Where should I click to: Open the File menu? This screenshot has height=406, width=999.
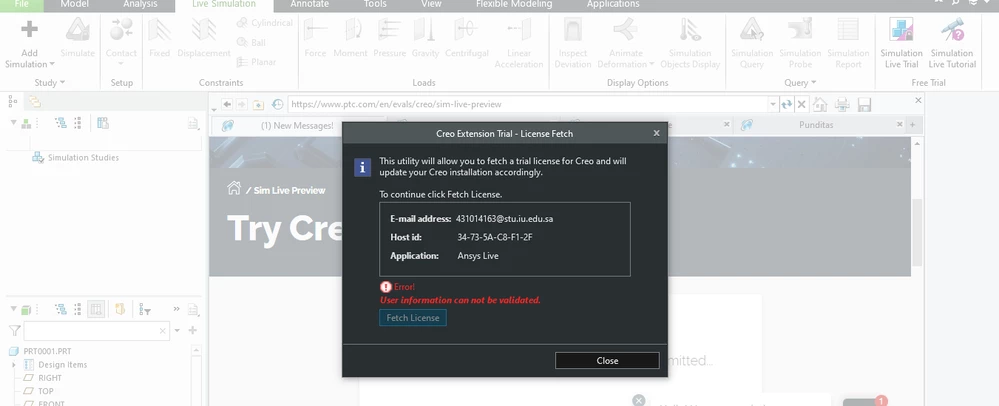22,4
